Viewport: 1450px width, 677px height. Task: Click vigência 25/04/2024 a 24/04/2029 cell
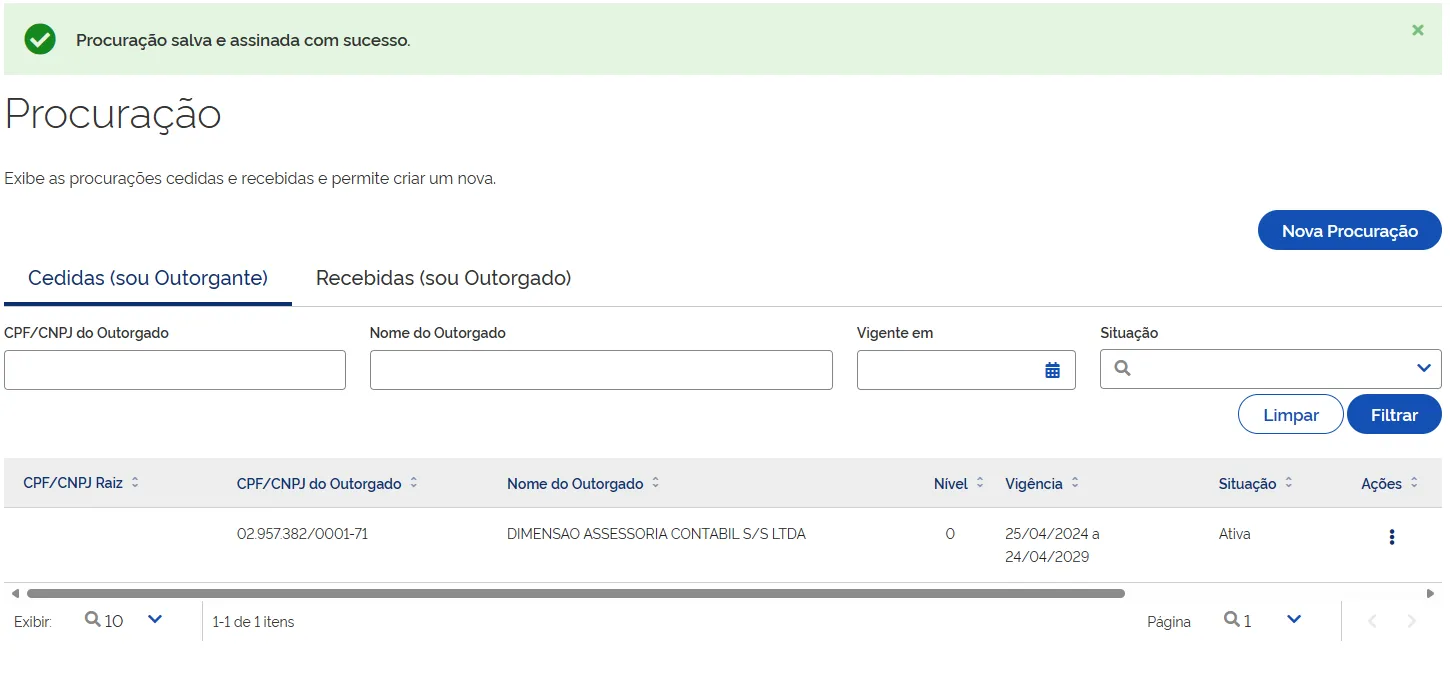coord(1052,545)
